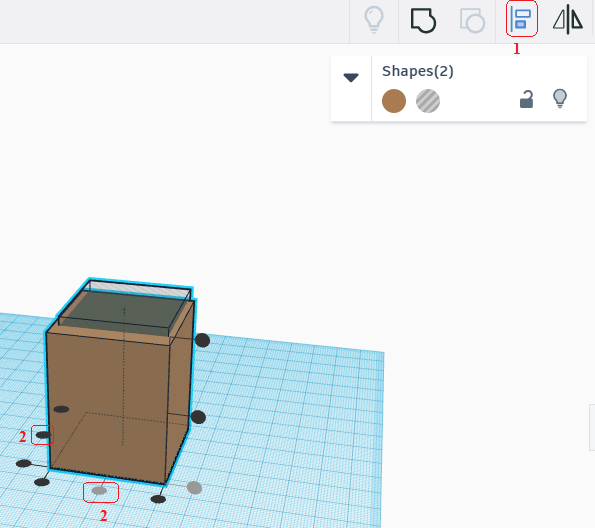Collapse the Shapes(2) inspector panel

click(x=351, y=77)
